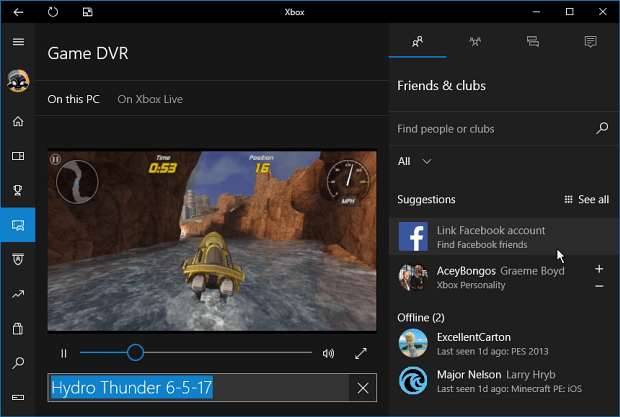The height and width of the screenshot is (417, 620).
Task: Open Connection console icon in sidebar
Action: [18, 397]
